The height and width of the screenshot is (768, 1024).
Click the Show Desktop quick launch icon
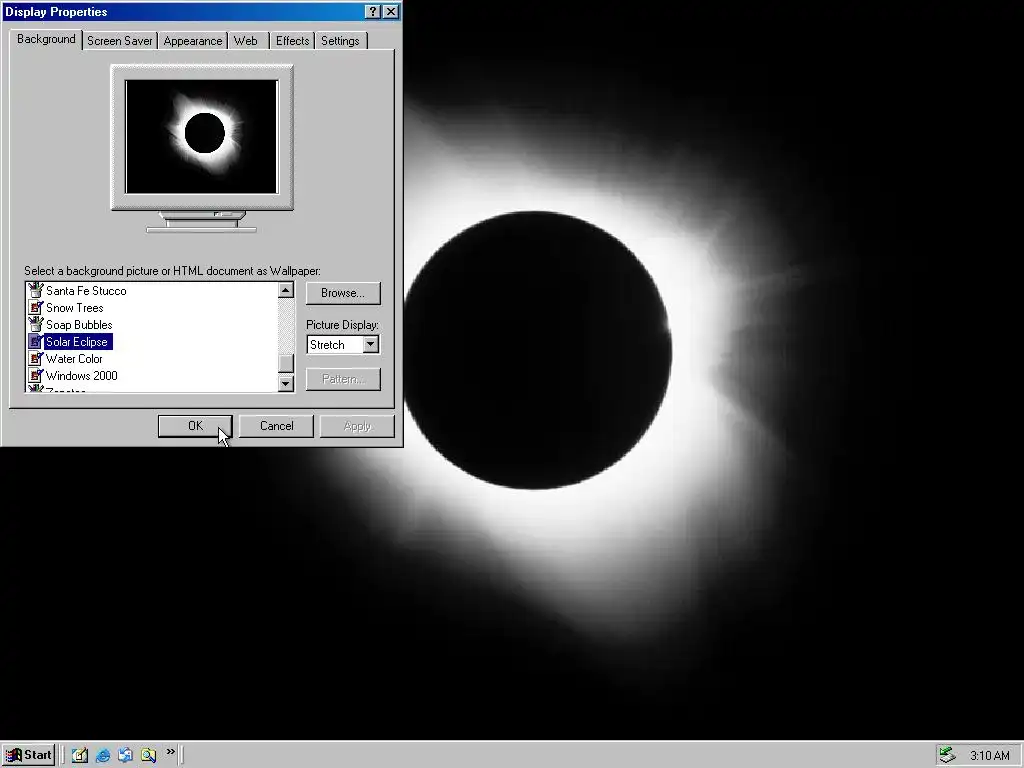(x=80, y=755)
